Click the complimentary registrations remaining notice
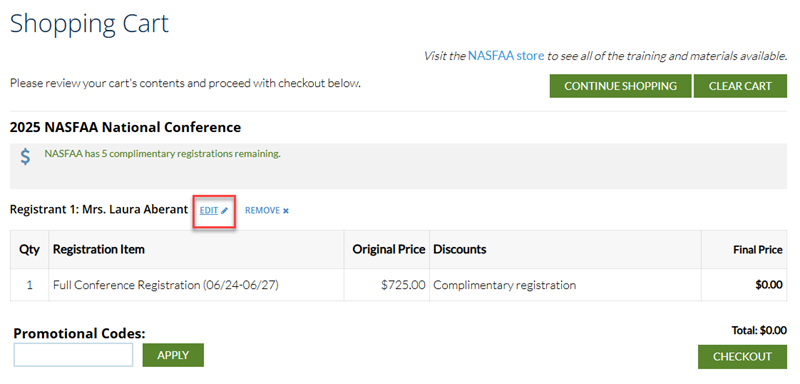Image resolution: width=800 pixels, height=384 pixels. [162, 153]
